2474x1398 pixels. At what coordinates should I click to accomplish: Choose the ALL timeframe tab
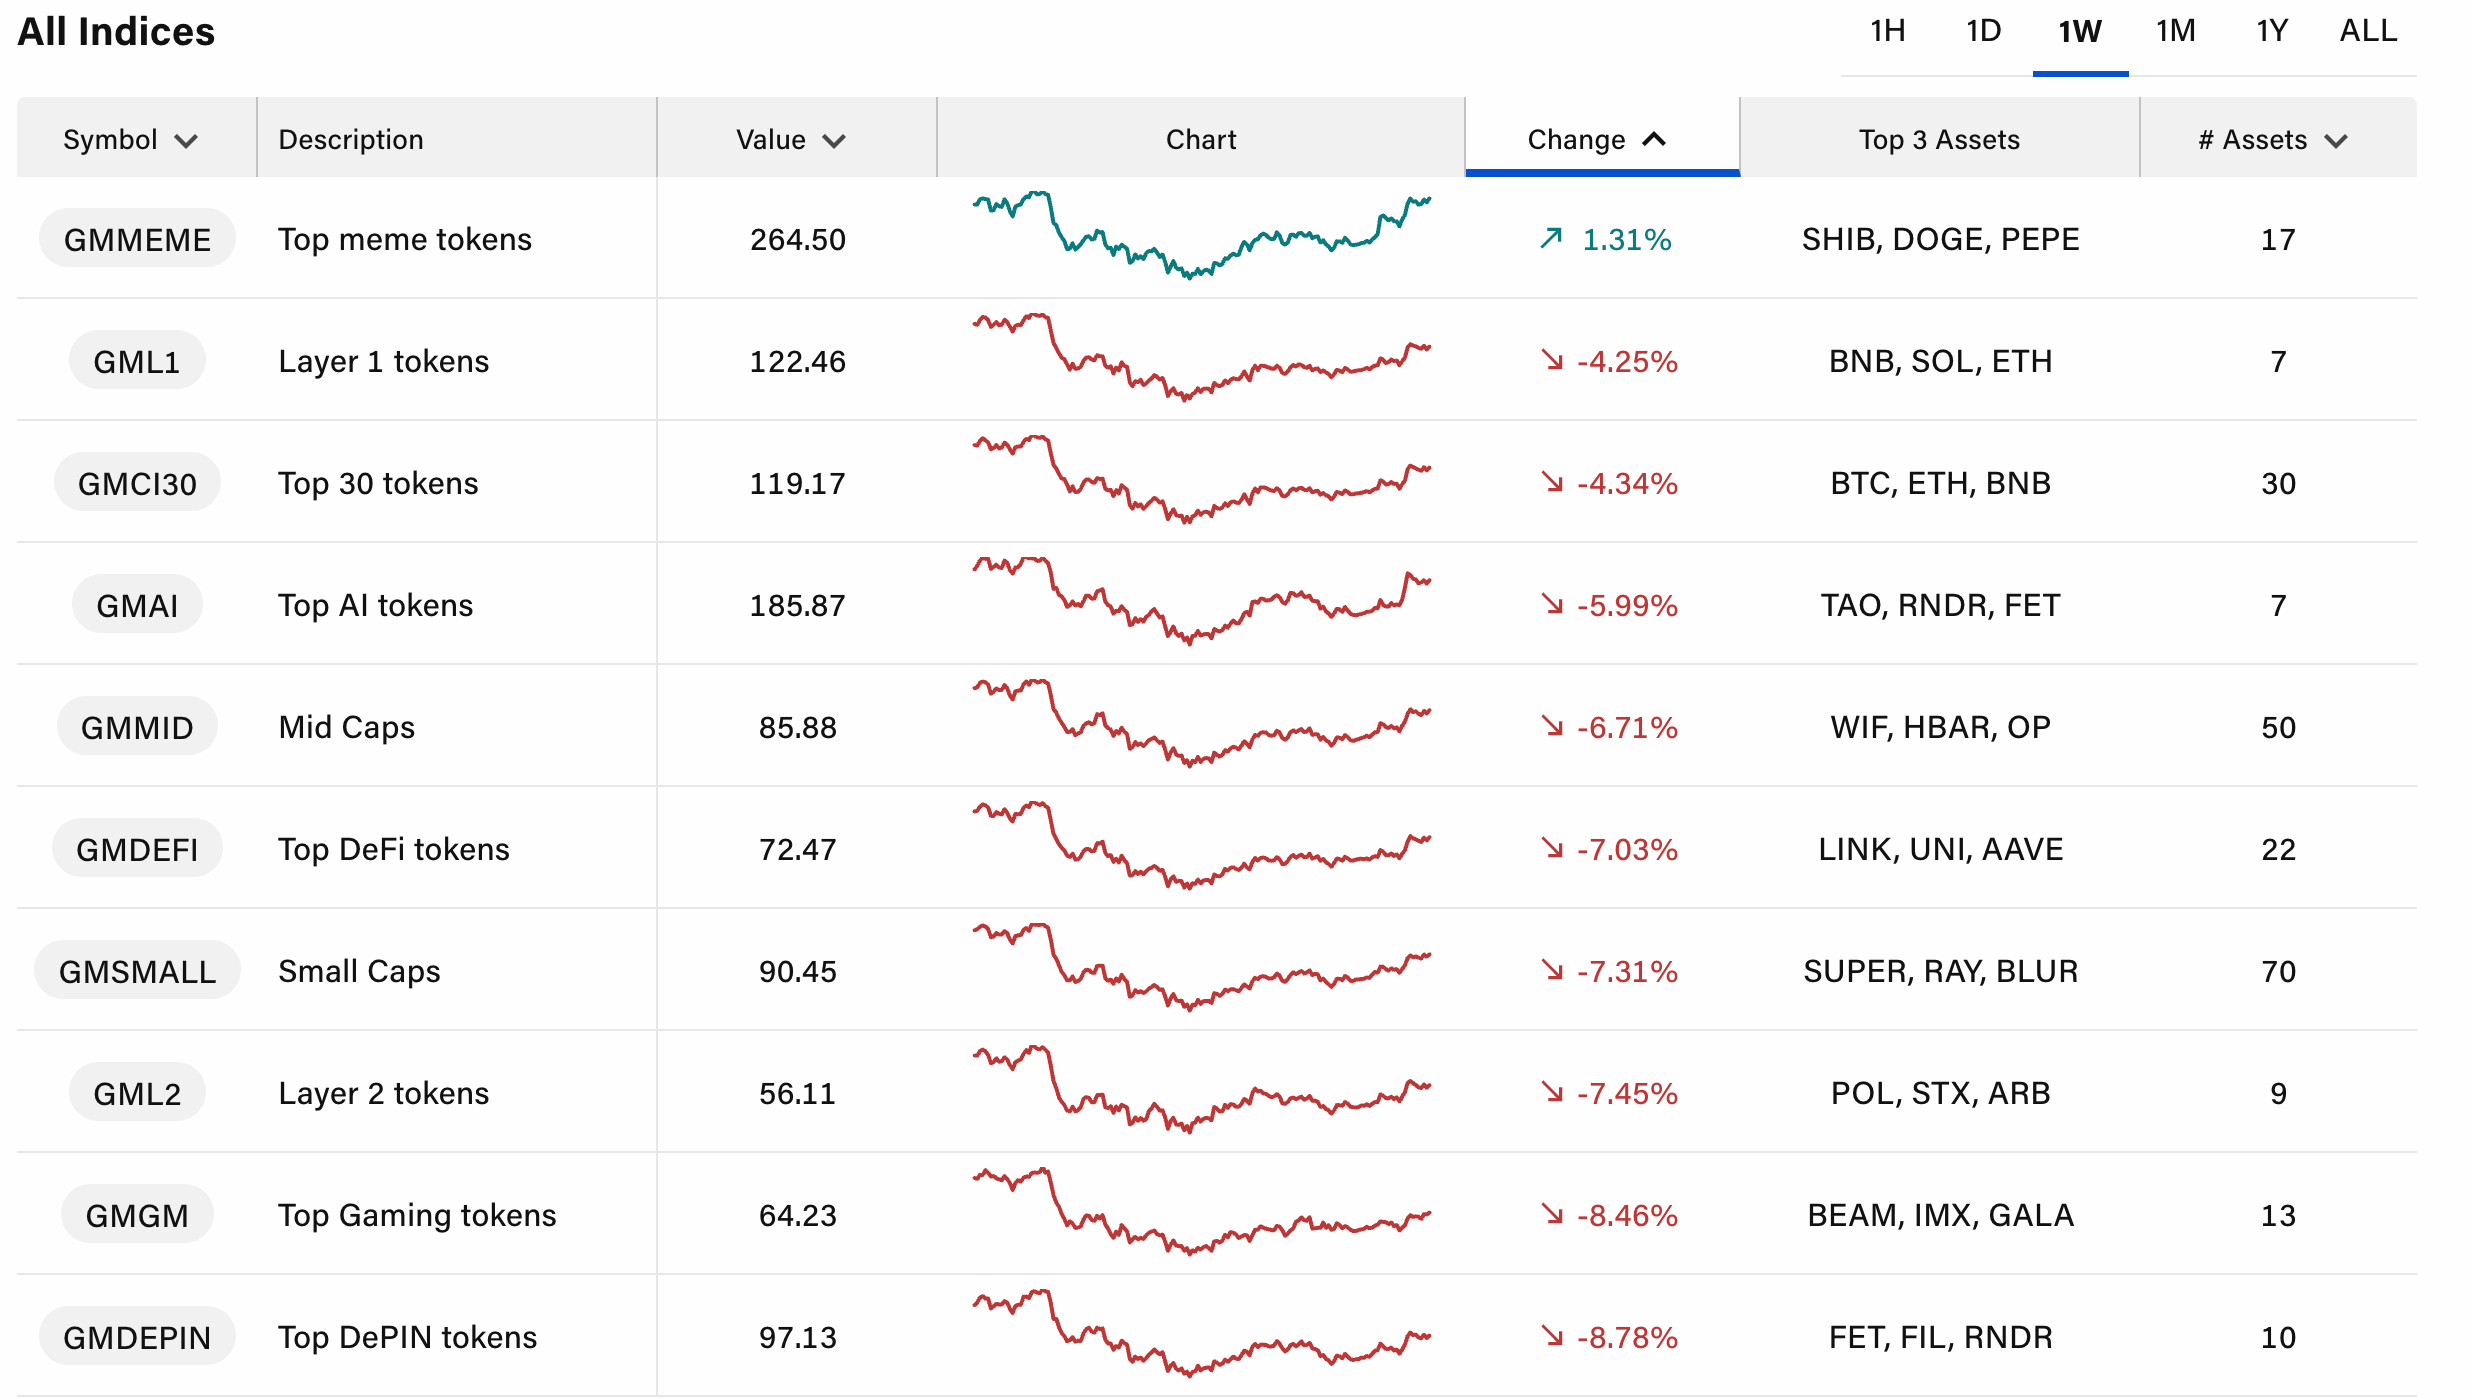[x=2367, y=31]
